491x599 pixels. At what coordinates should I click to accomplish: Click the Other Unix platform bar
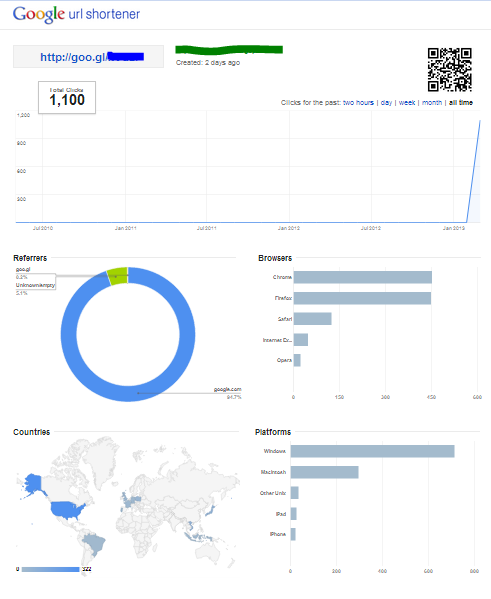[295, 493]
